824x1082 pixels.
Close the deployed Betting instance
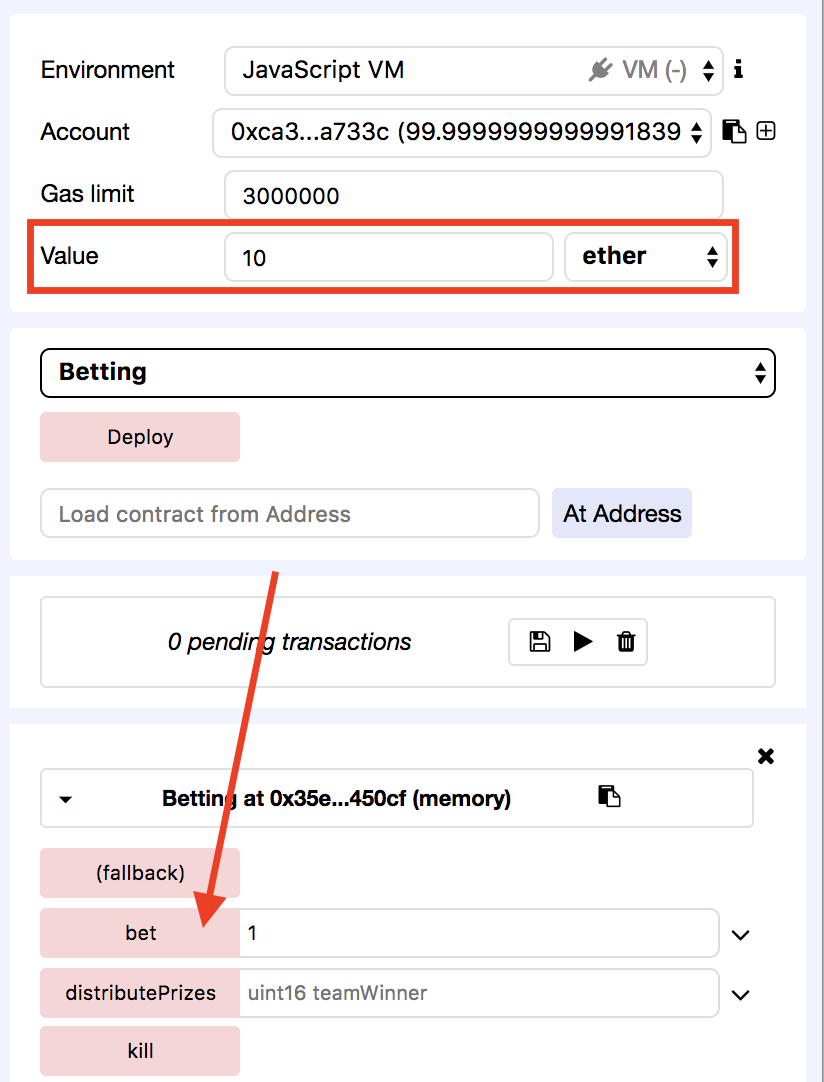click(x=766, y=756)
